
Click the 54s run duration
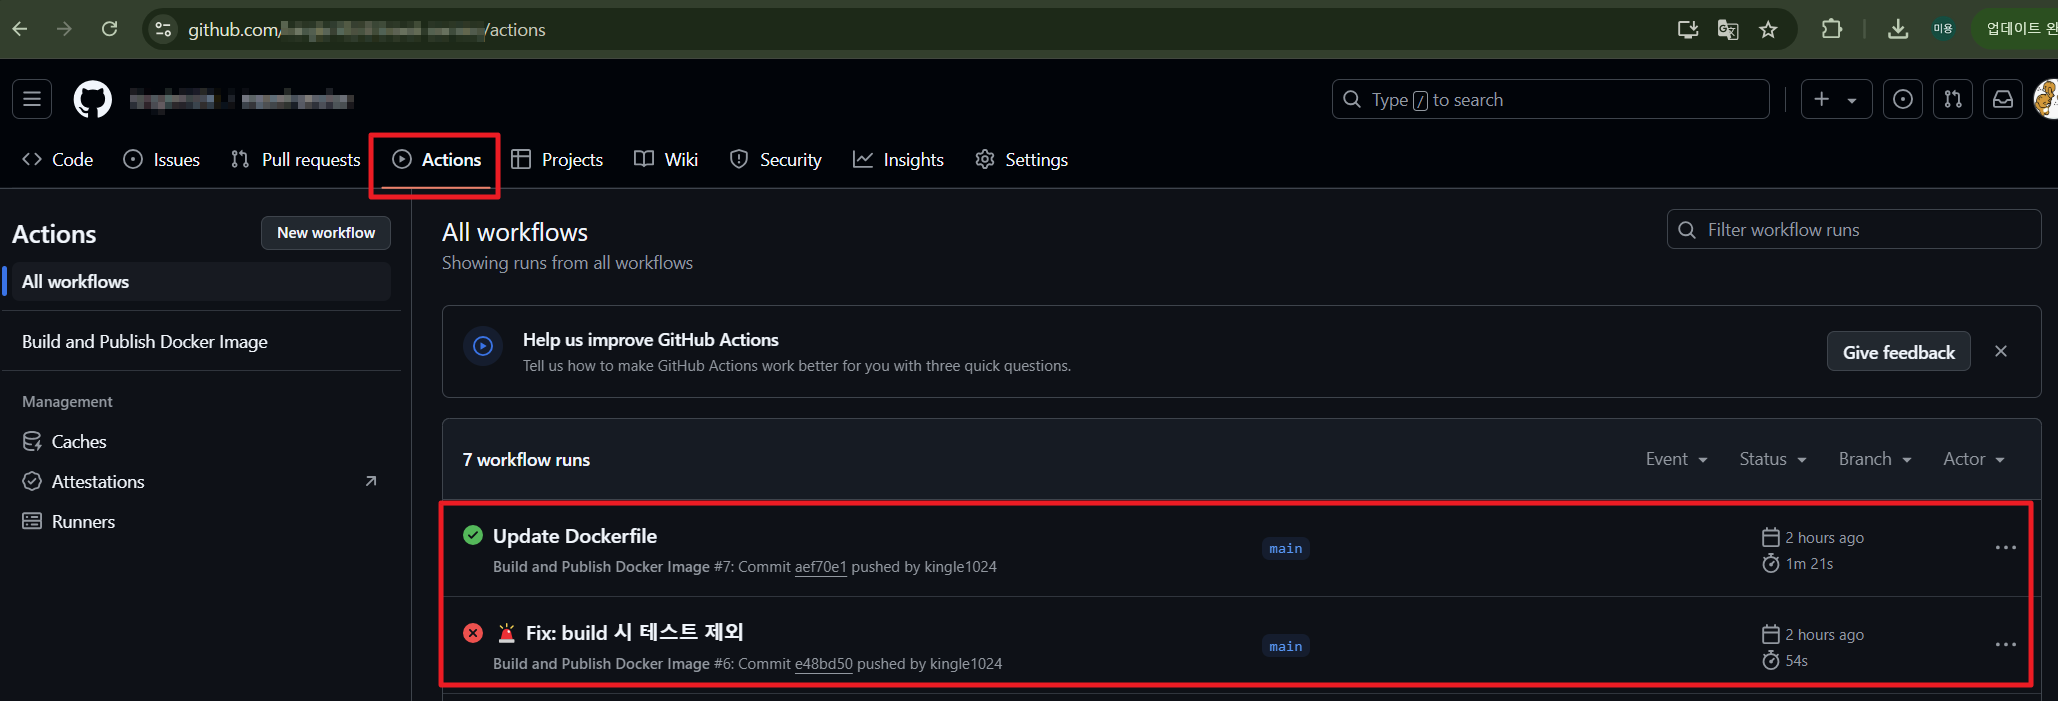click(x=1796, y=661)
